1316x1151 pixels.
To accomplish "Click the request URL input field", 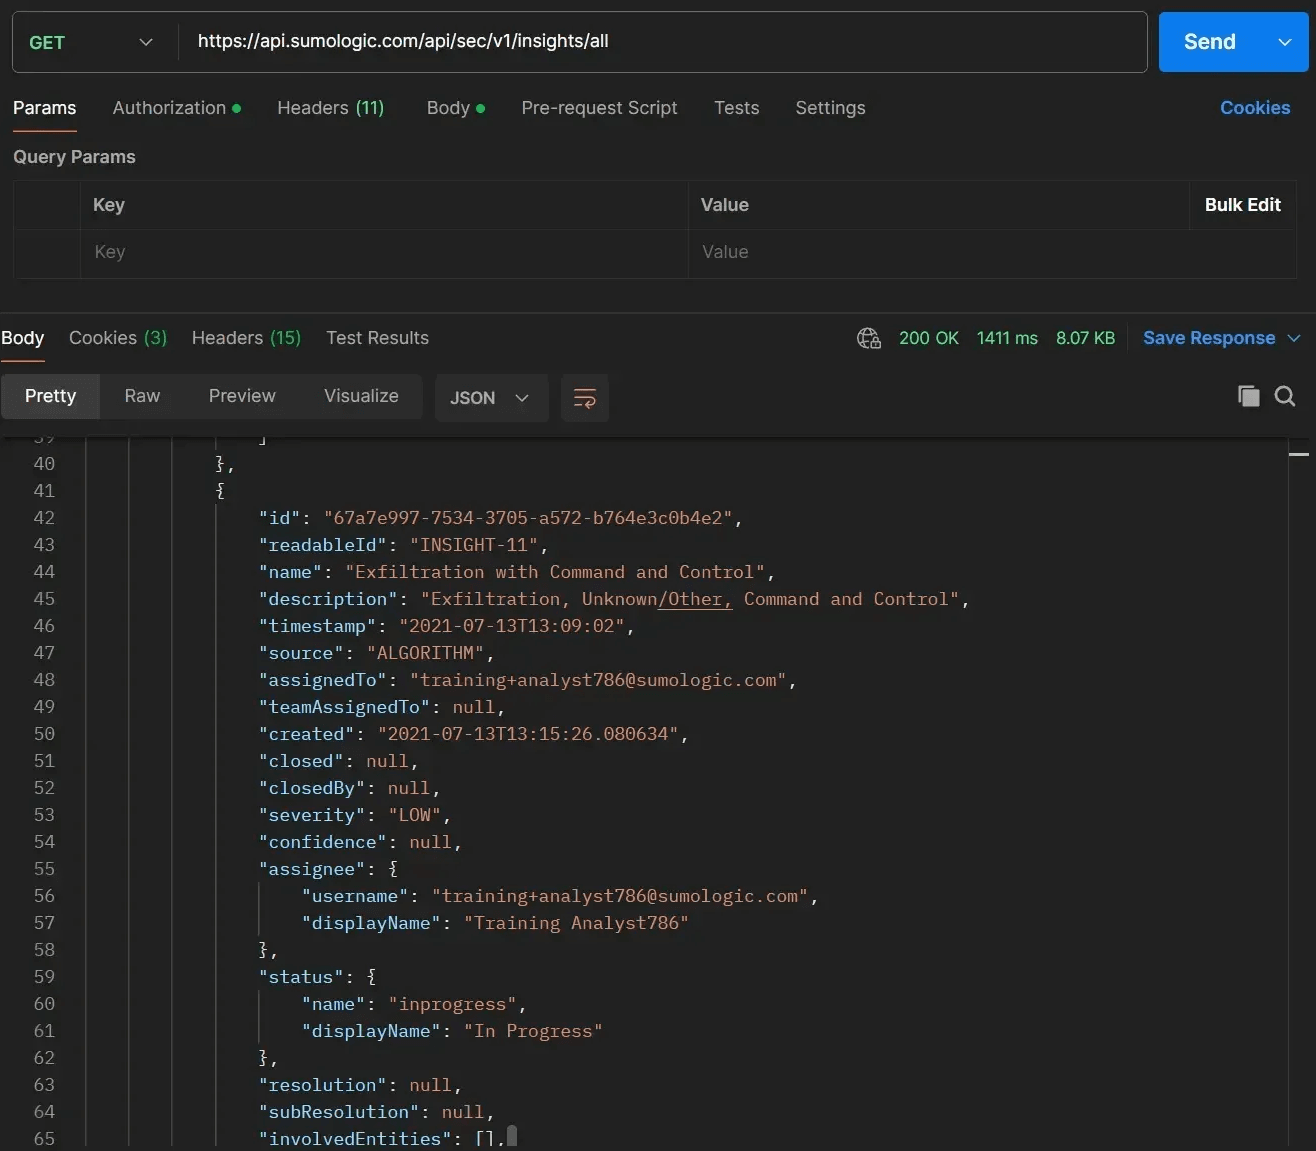I will 600,42.
